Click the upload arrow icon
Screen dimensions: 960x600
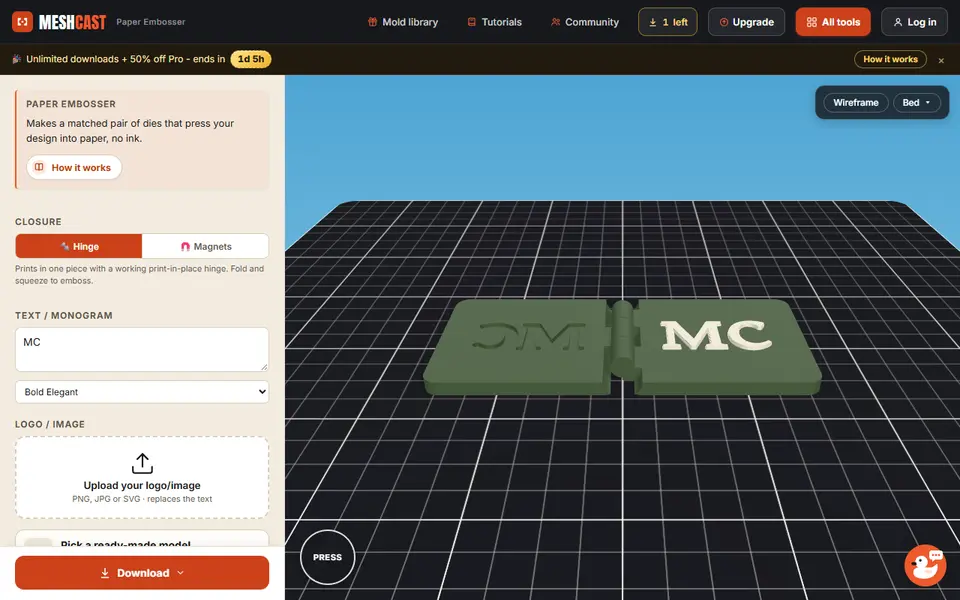[142, 463]
